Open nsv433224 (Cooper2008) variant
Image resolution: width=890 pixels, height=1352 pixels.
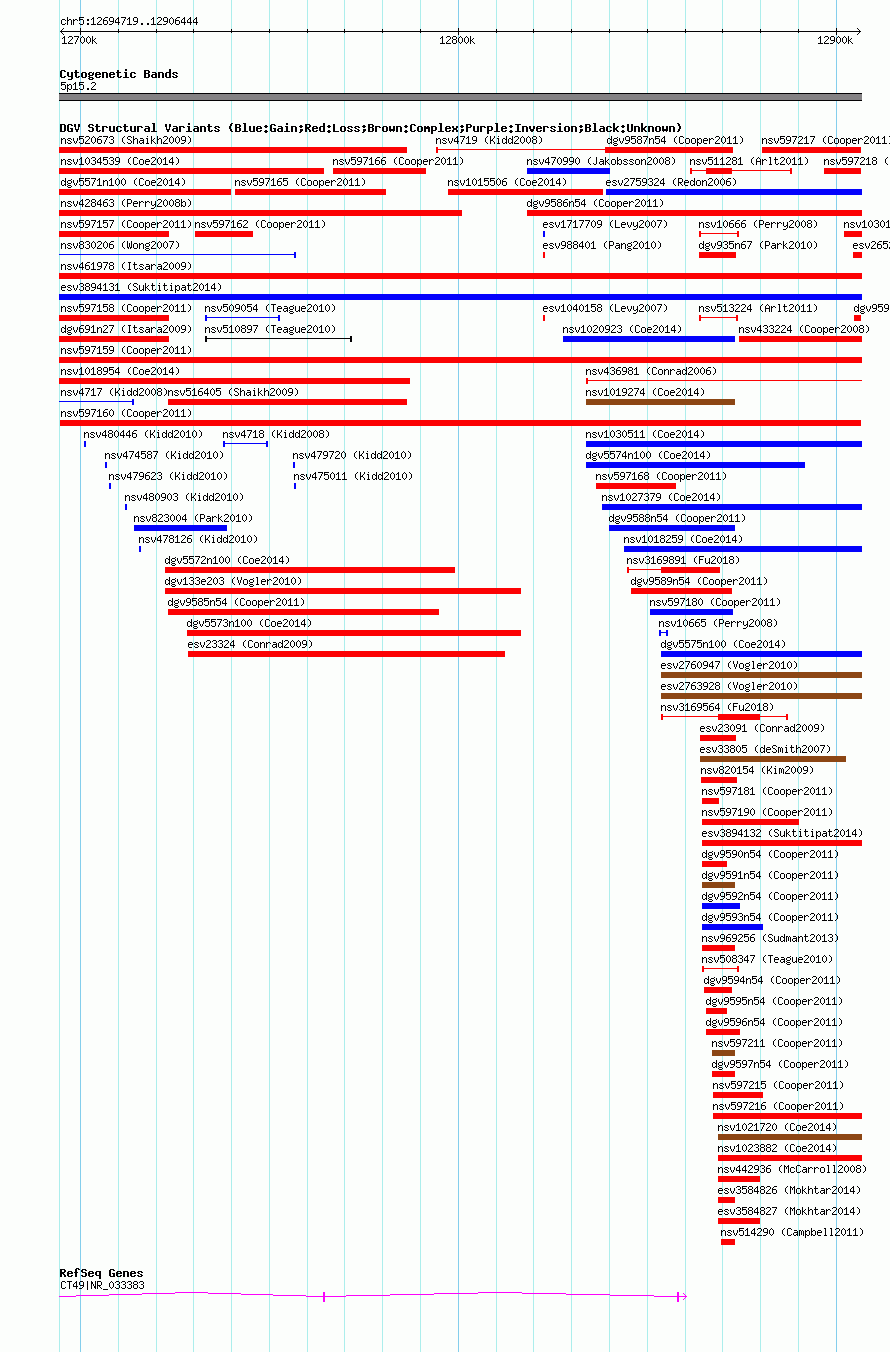click(800, 339)
